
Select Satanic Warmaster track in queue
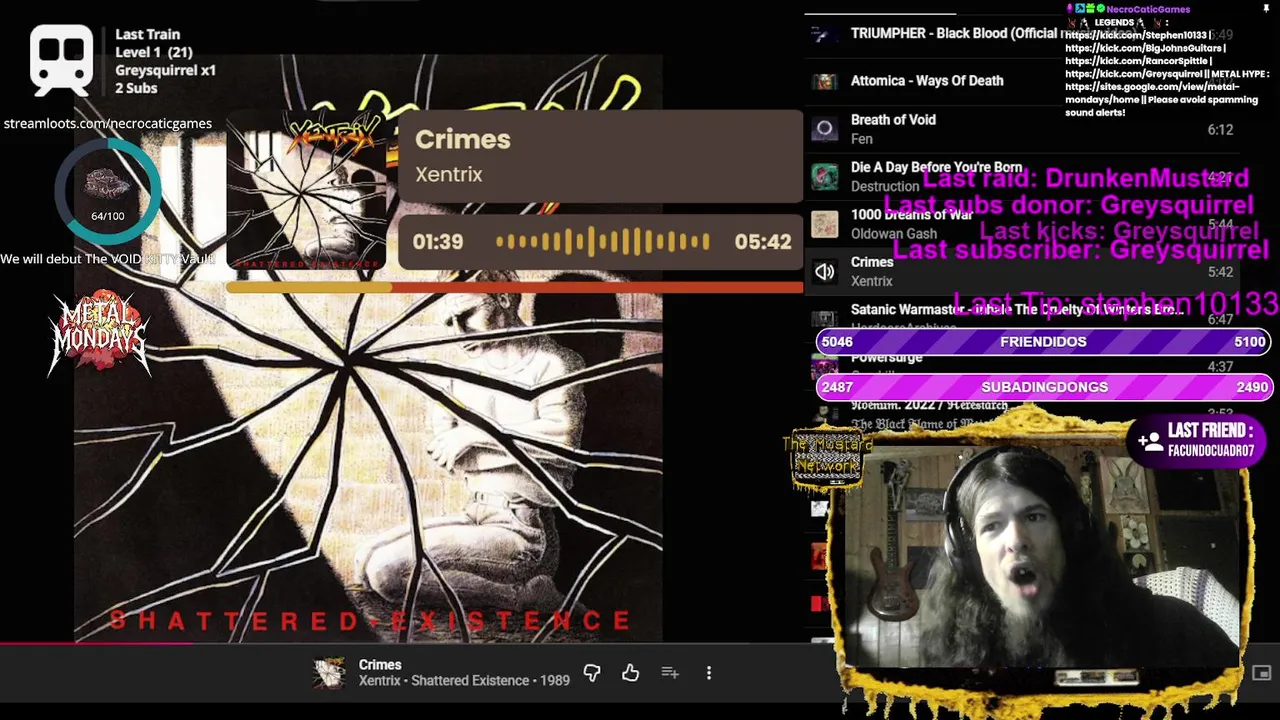[x=1017, y=310]
